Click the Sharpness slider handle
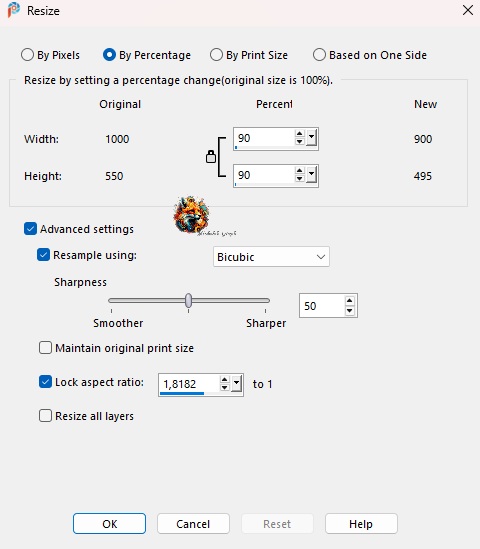The width and height of the screenshot is (480, 549). click(188, 300)
